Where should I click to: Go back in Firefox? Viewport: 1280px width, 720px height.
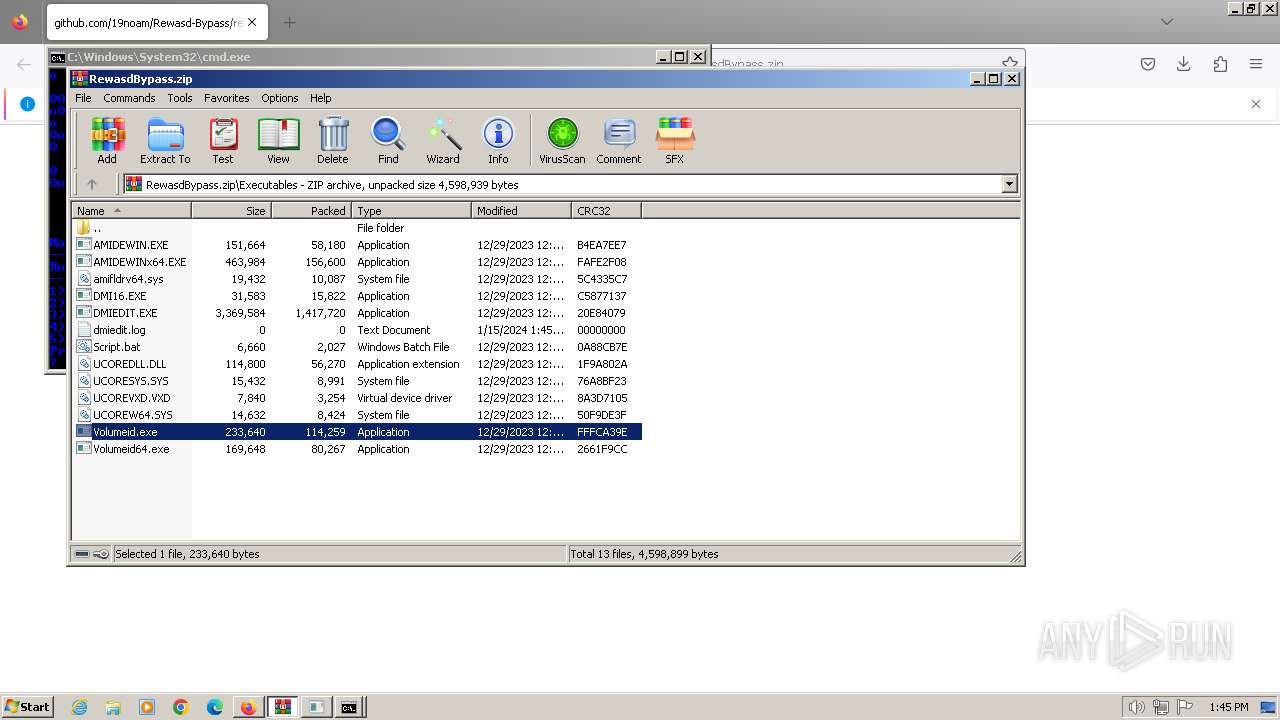click(x=24, y=64)
